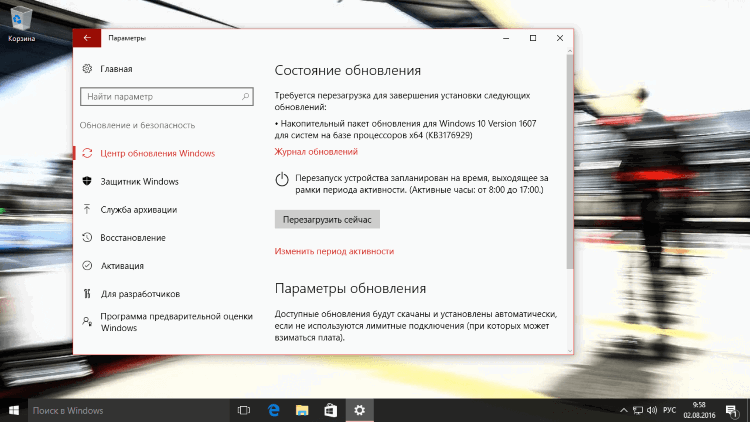Open the Windows Start menu
The height and width of the screenshot is (422, 750).
(14, 411)
